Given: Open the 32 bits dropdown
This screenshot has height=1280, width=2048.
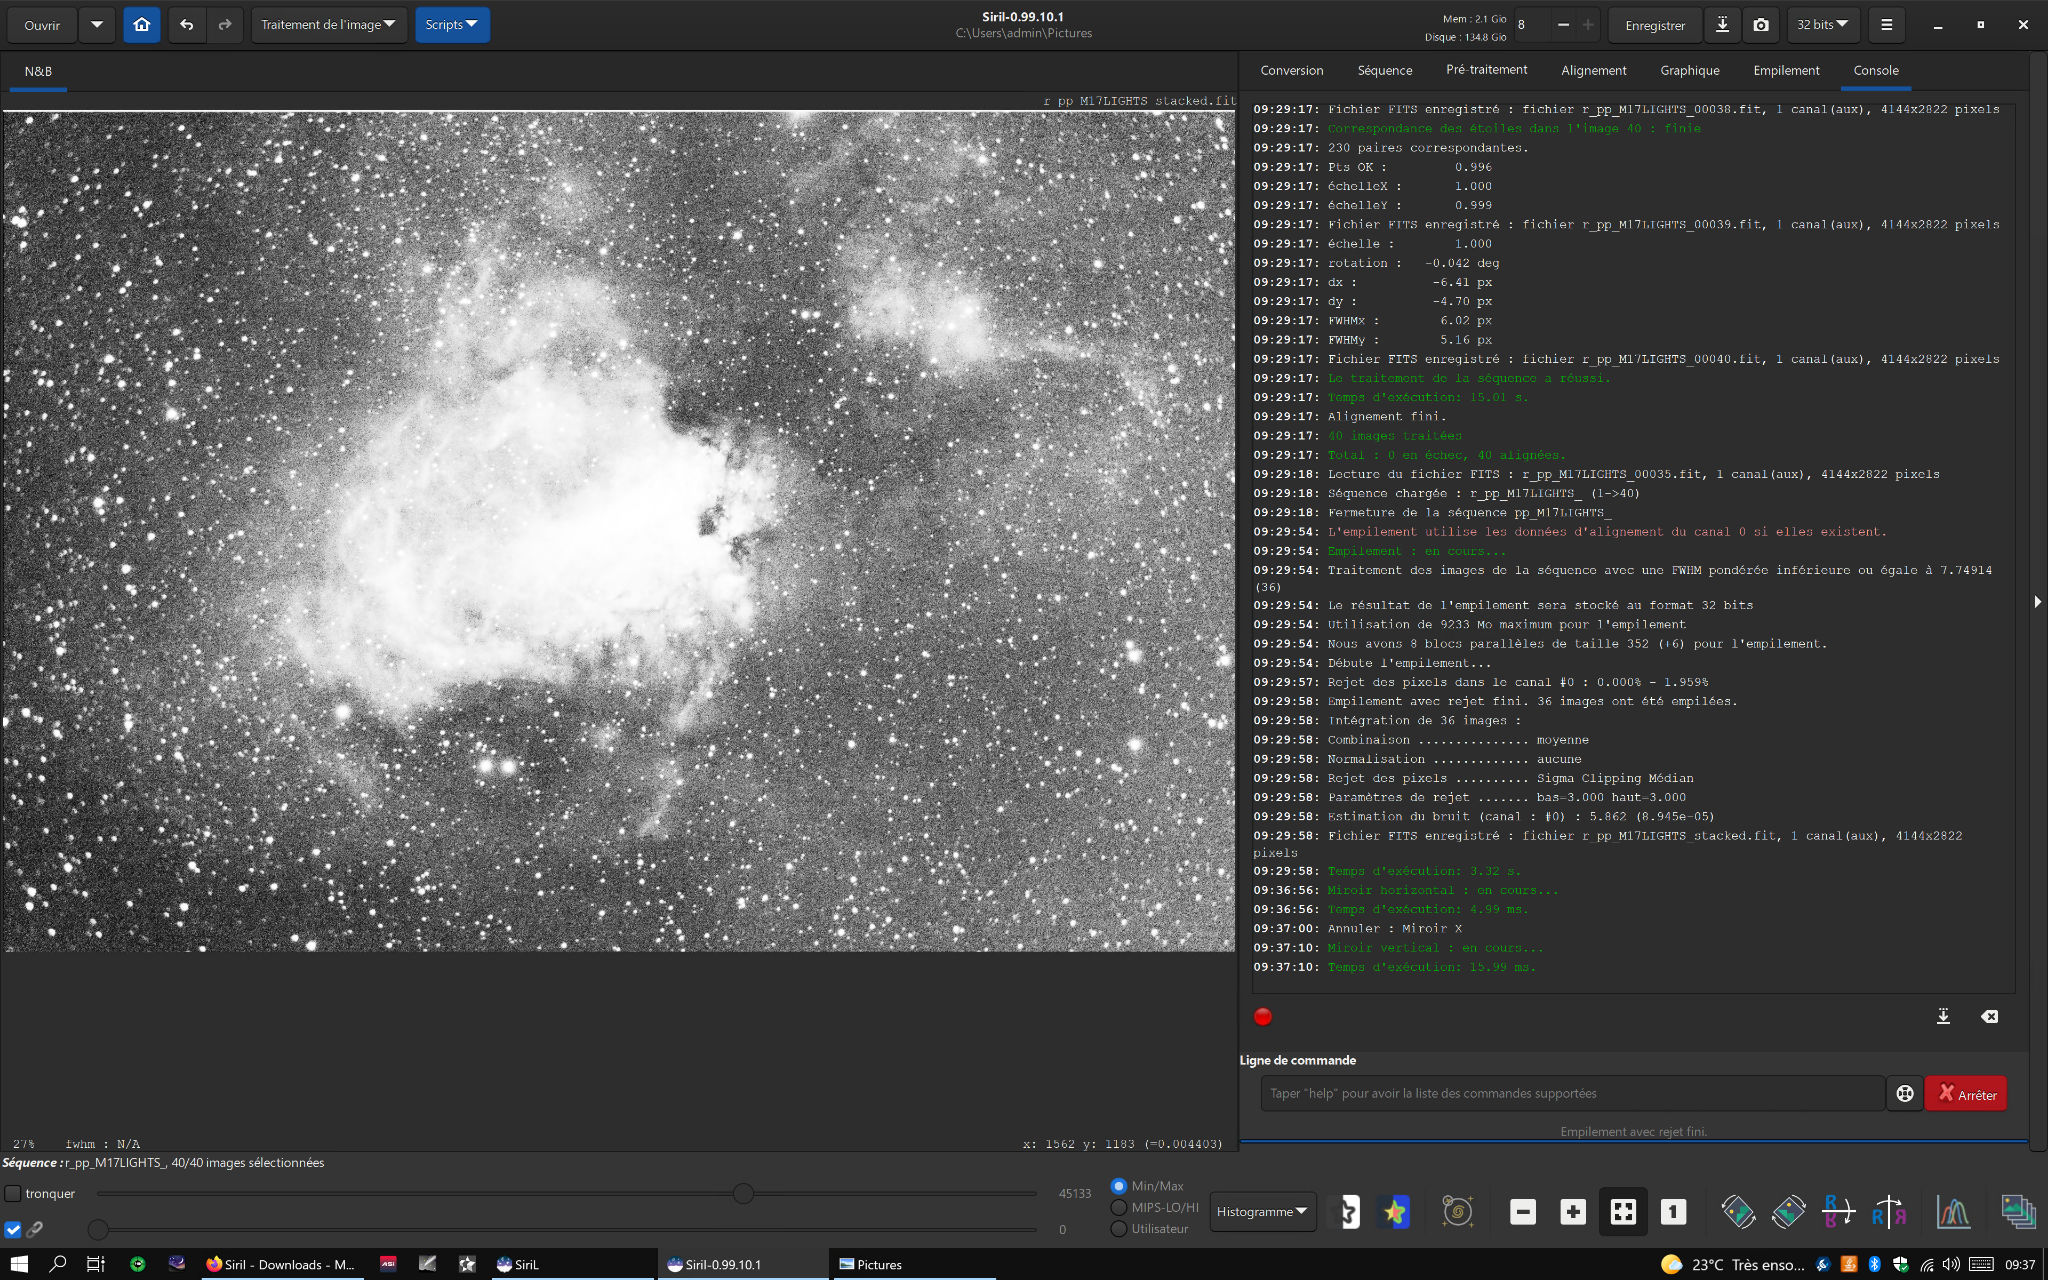Looking at the screenshot, I should pos(1823,25).
